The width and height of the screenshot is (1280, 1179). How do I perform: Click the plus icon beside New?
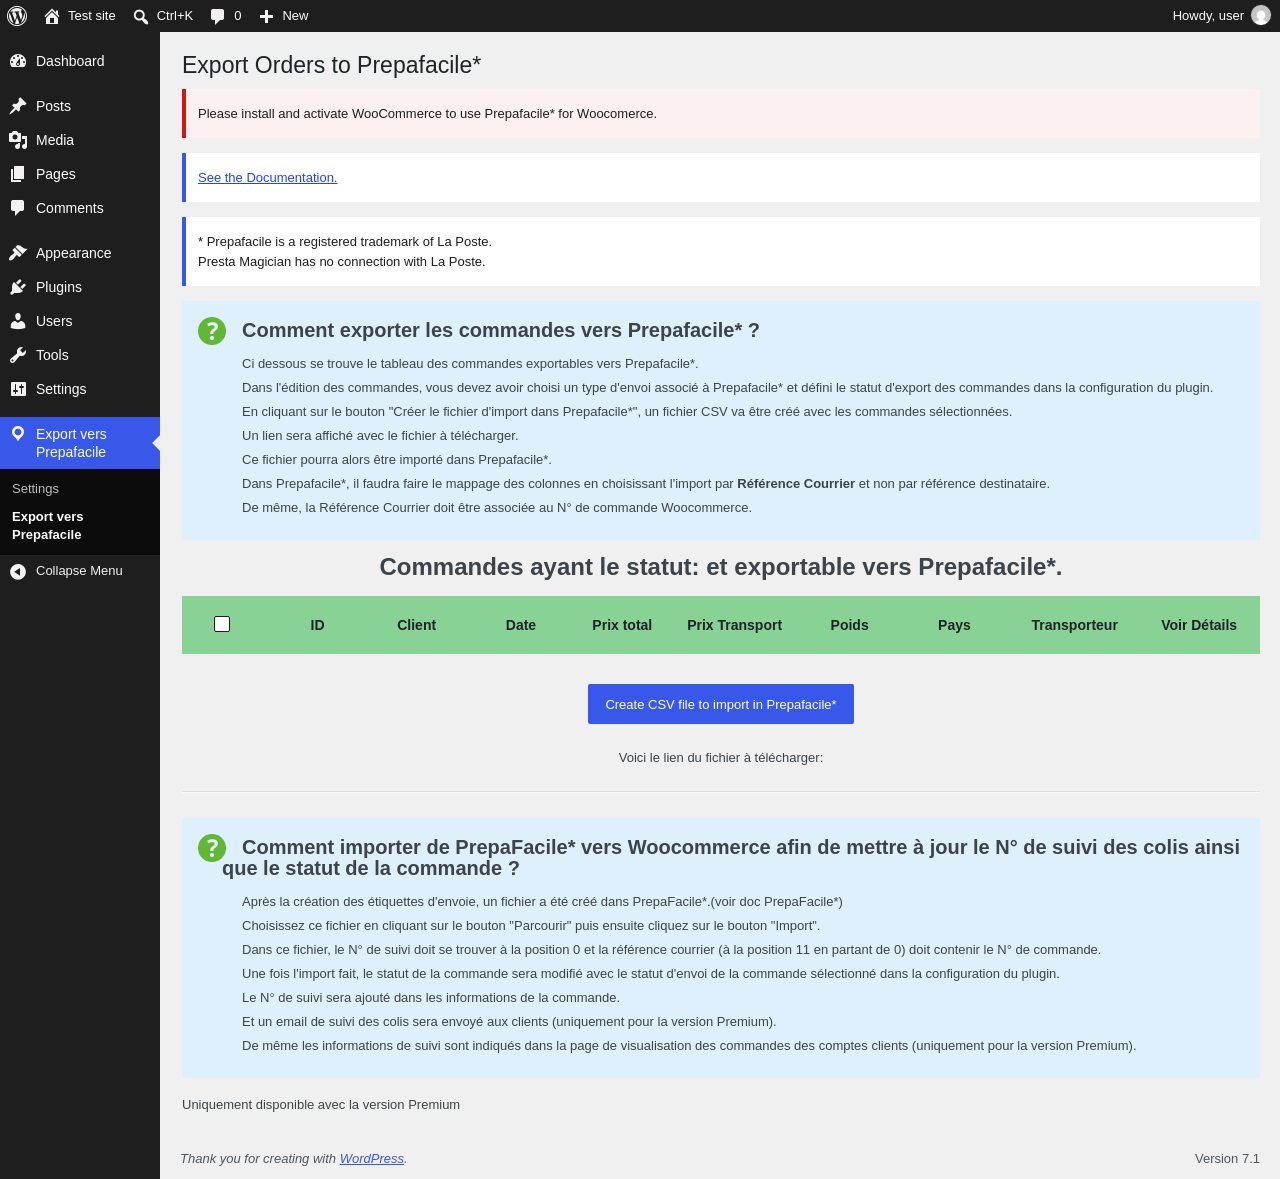(x=266, y=16)
